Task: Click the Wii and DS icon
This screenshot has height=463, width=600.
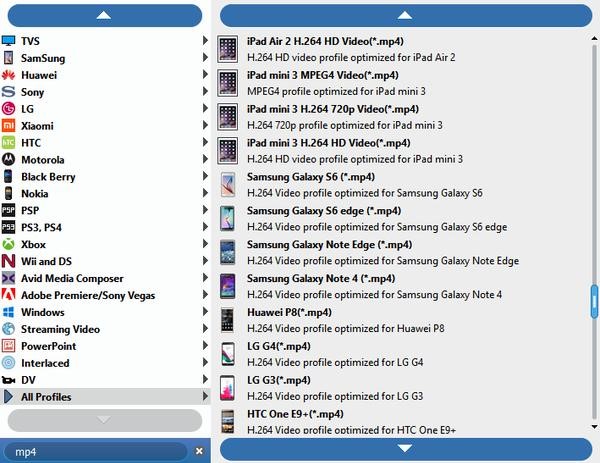Action: click(8, 261)
